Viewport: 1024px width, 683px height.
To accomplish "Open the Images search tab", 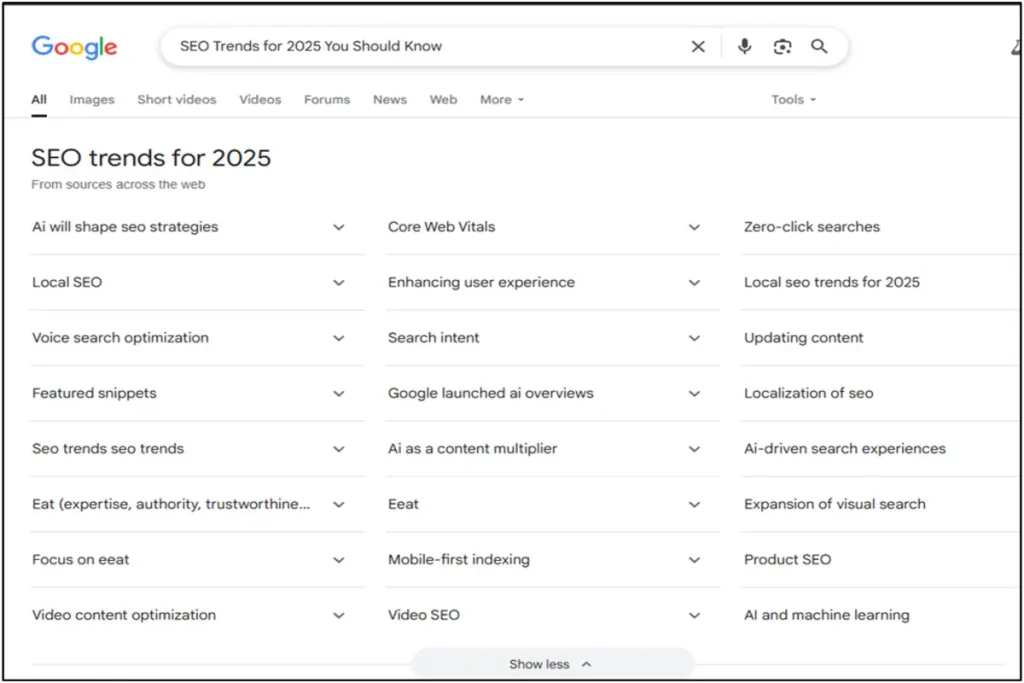I will pos(91,99).
